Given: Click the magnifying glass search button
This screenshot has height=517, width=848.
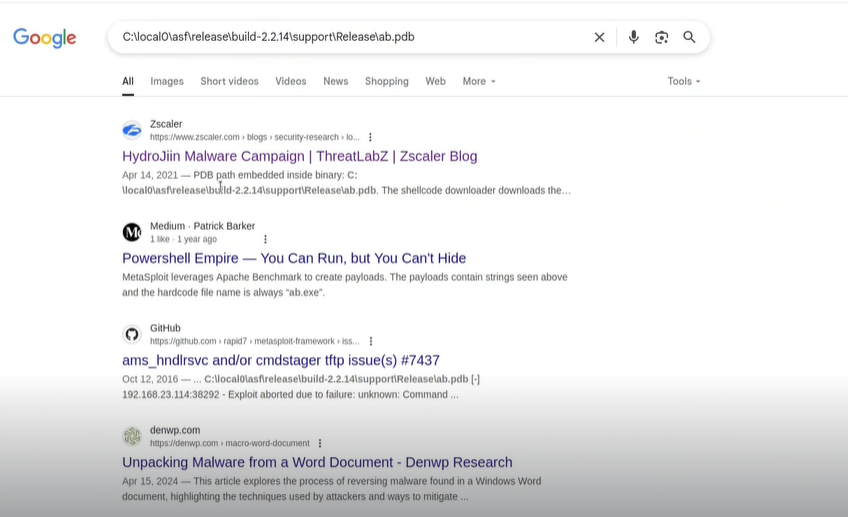Looking at the screenshot, I should 689,37.
